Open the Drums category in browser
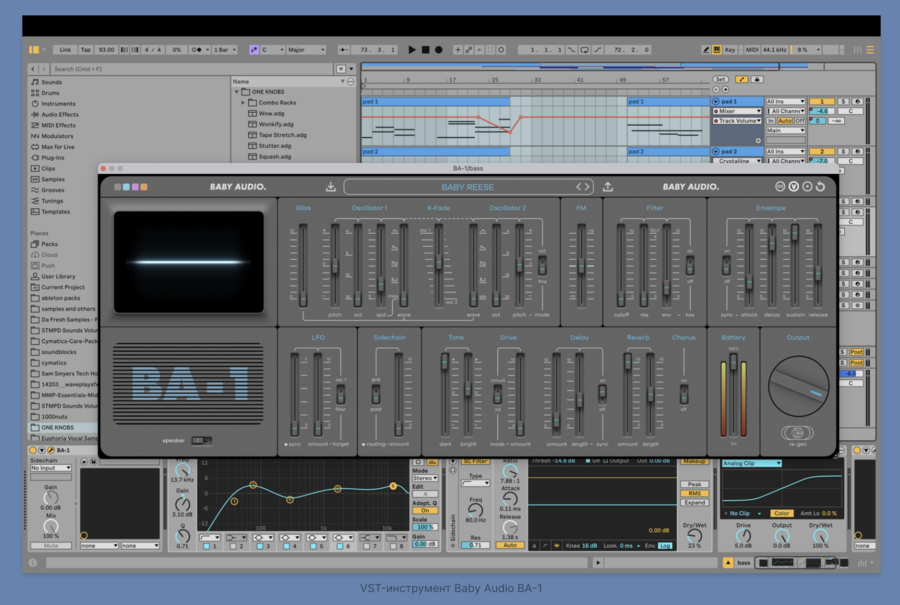Image resolution: width=900 pixels, height=605 pixels. [x=50, y=93]
